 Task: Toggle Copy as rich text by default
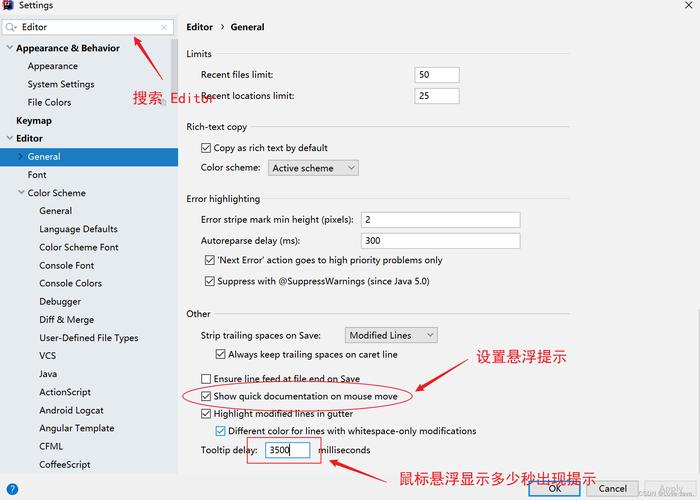[206, 148]
